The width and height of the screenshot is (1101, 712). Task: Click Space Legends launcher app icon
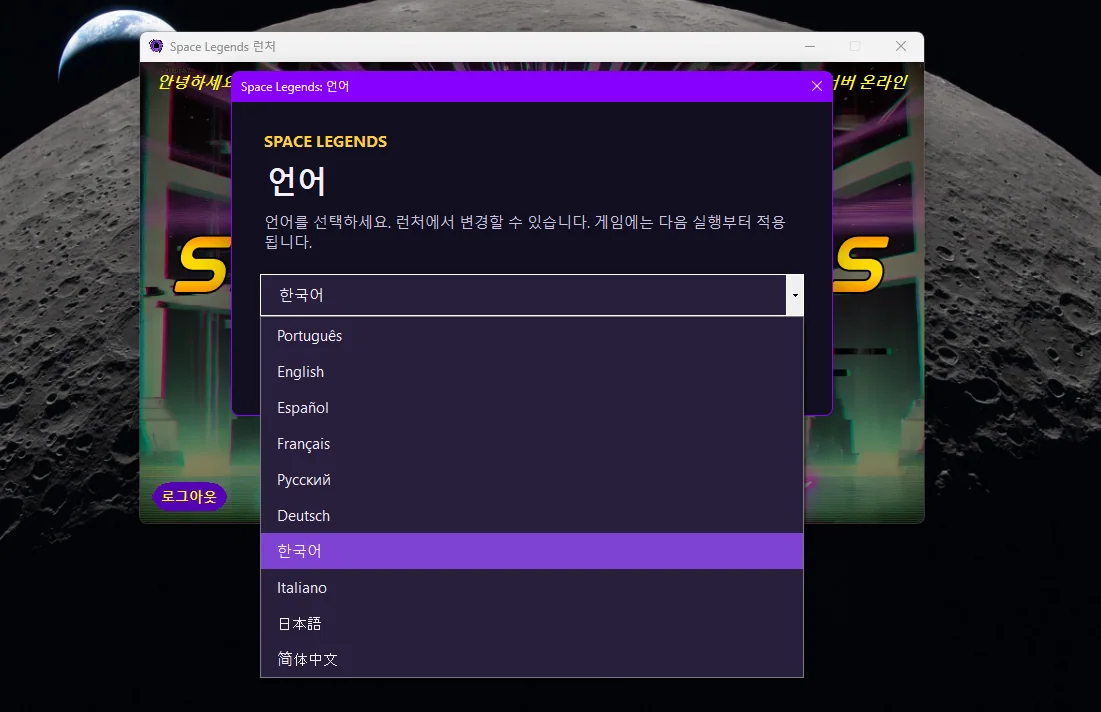click(x=156, y=46)
